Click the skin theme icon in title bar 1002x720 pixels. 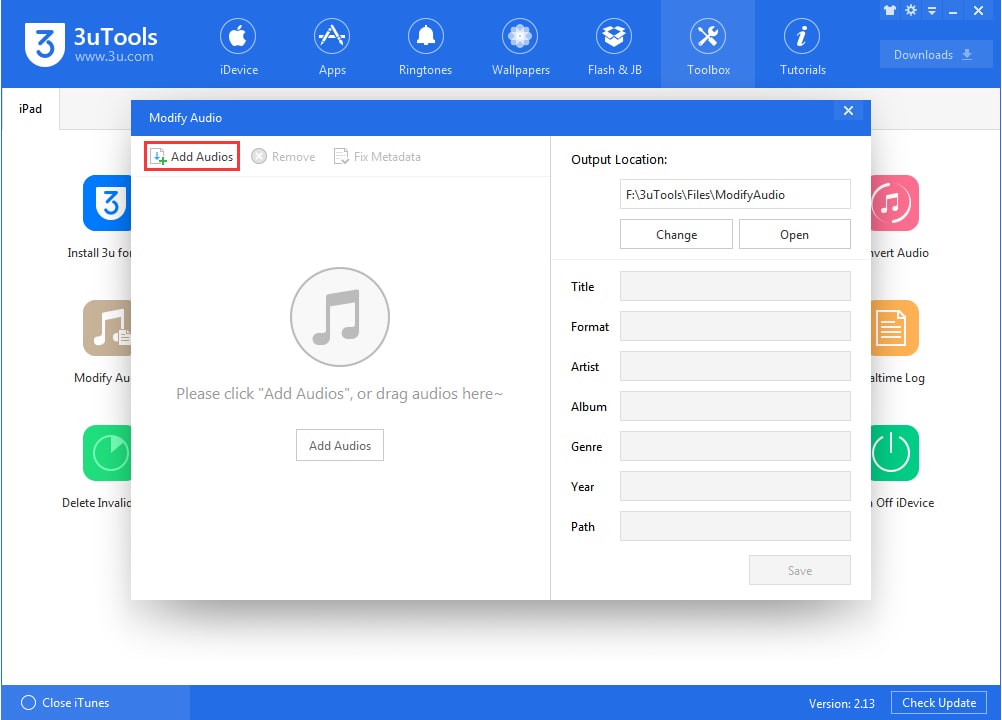point(889,11)
